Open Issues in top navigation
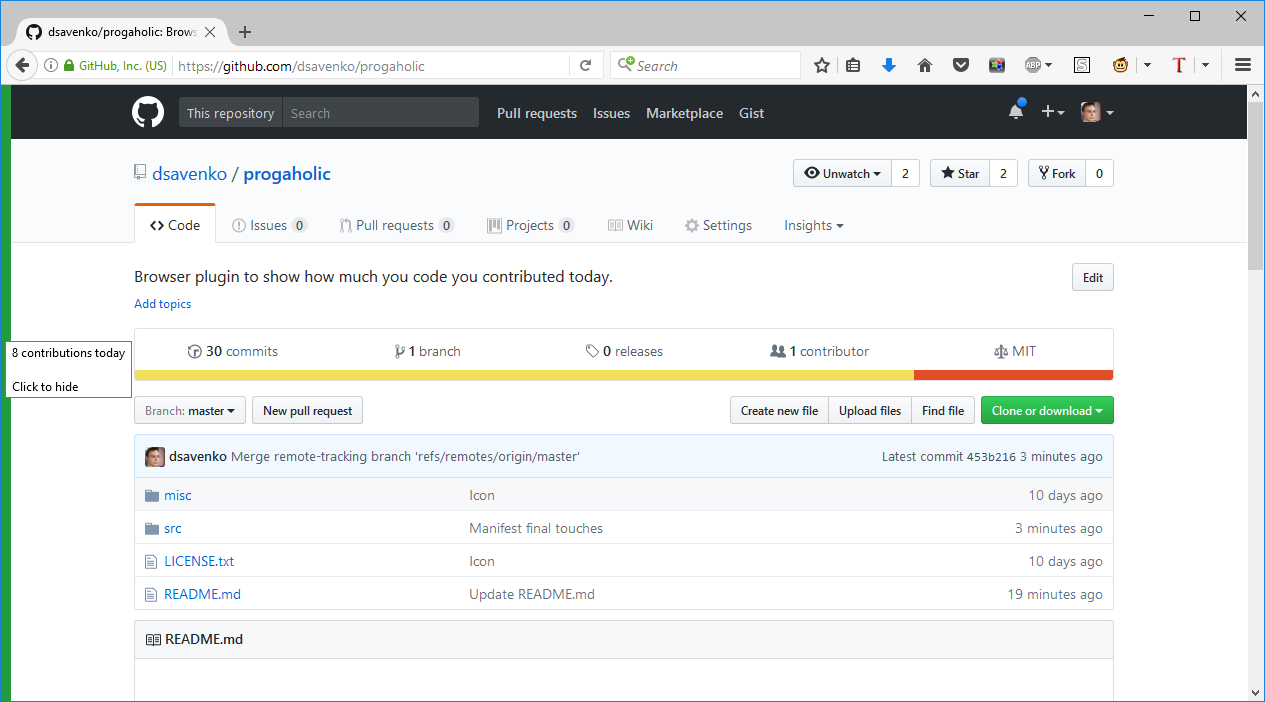 (x=611, y=113)
